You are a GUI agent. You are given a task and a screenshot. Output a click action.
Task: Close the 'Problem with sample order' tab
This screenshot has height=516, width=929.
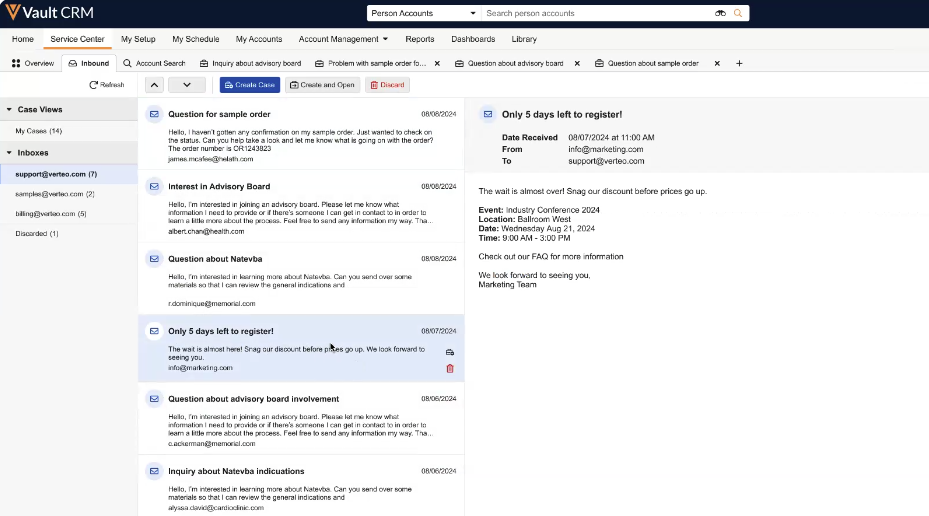437,63
